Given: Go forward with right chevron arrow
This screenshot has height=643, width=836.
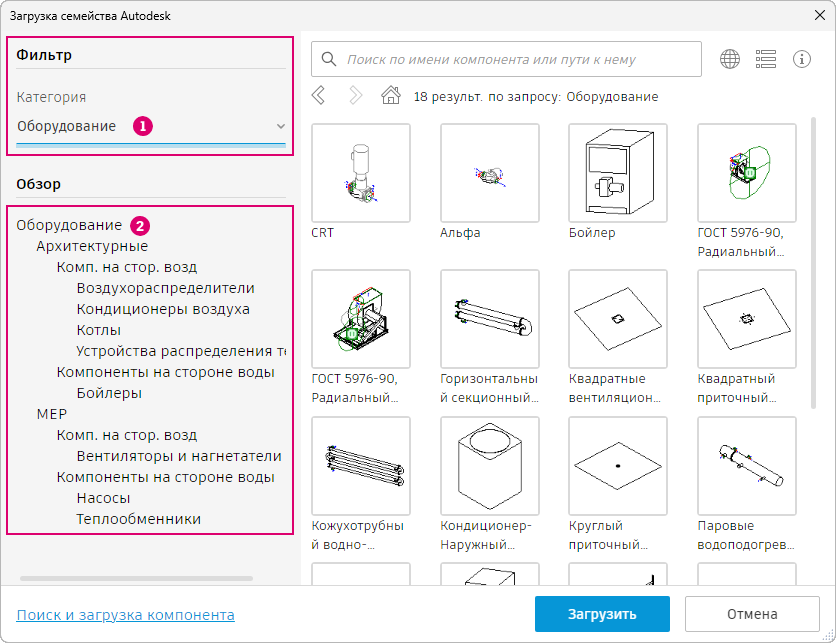Looking at the screenshot, I should point(356,96).
